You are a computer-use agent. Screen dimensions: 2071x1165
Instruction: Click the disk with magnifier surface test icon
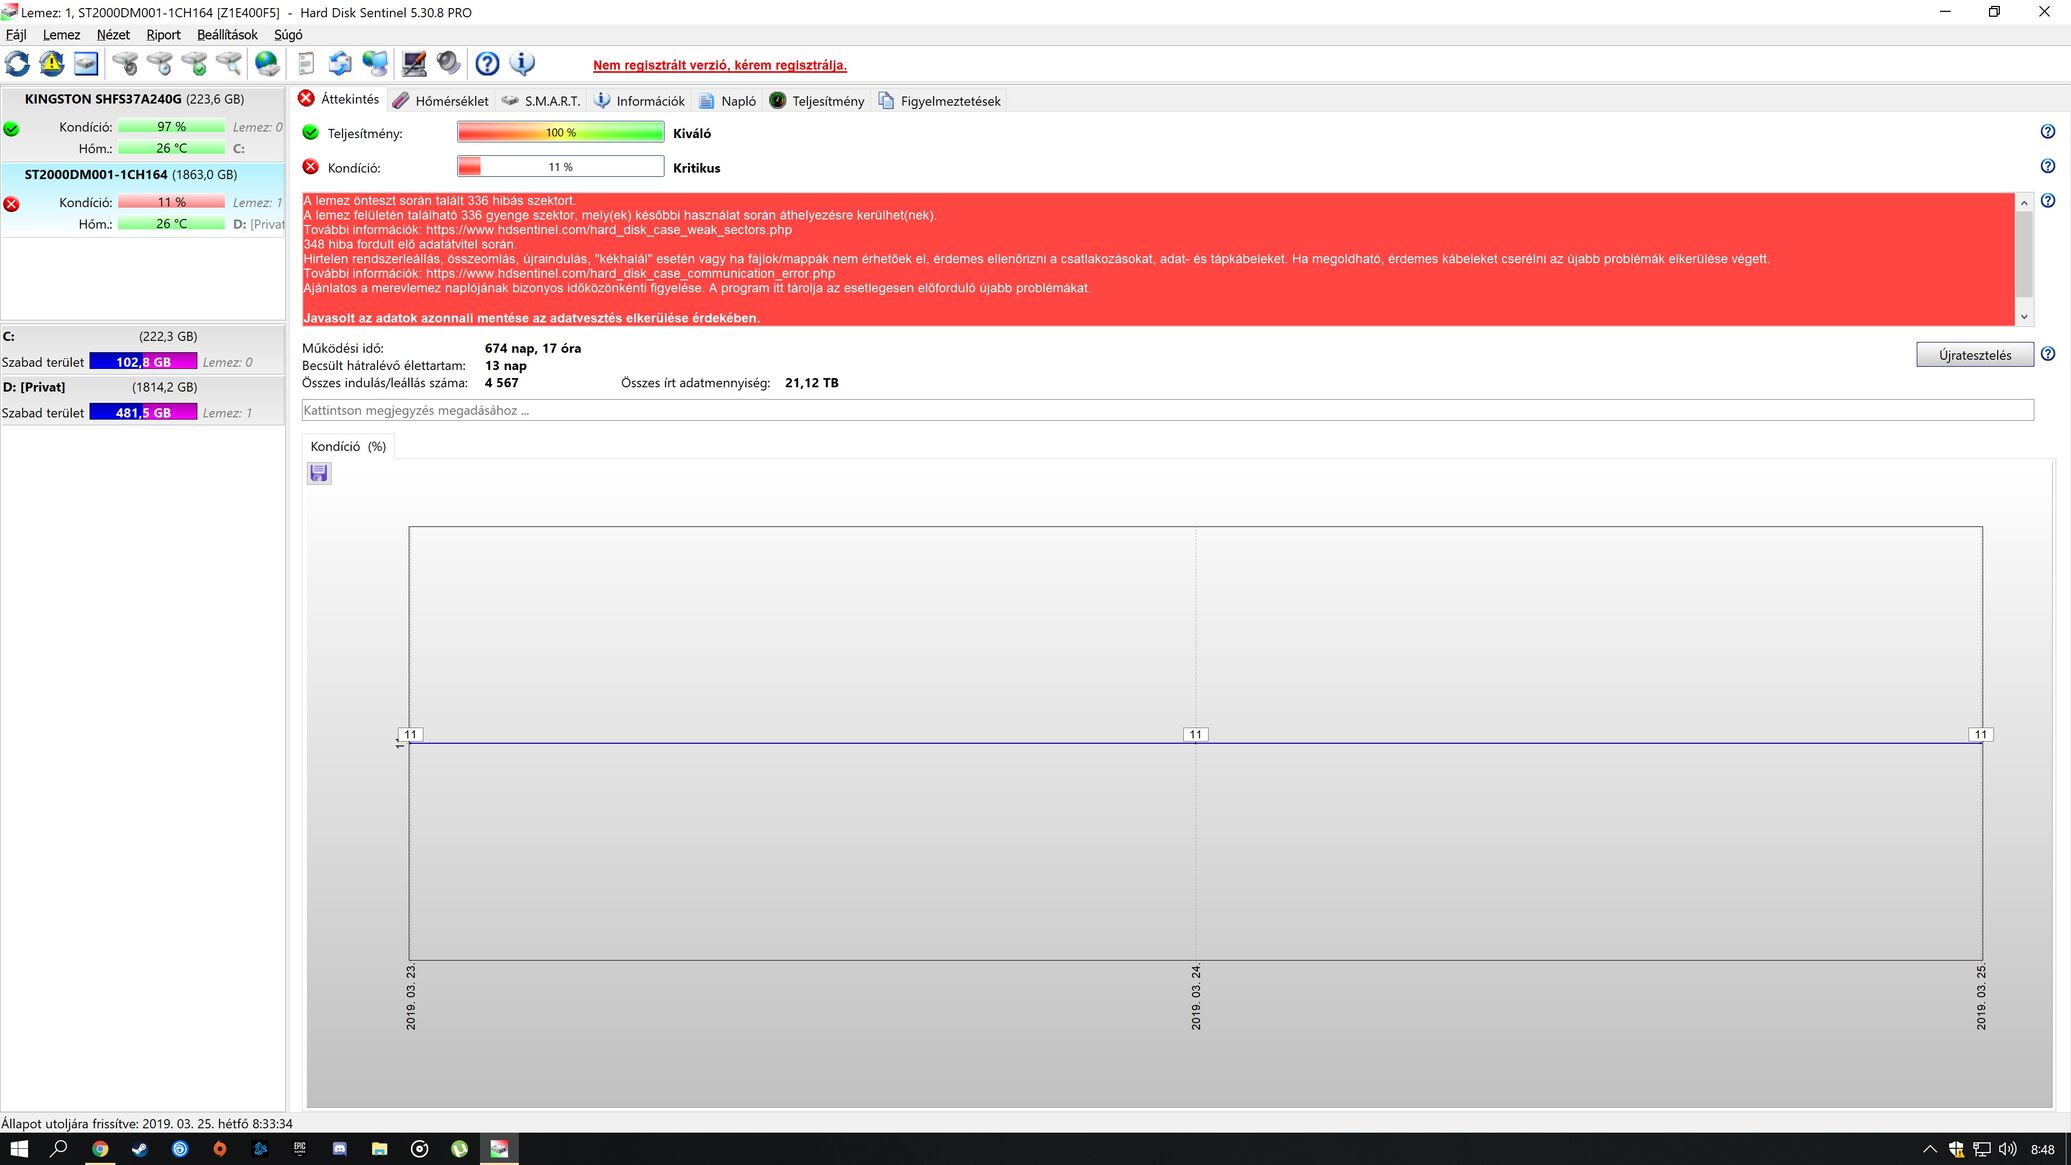[x=229, y=64]
